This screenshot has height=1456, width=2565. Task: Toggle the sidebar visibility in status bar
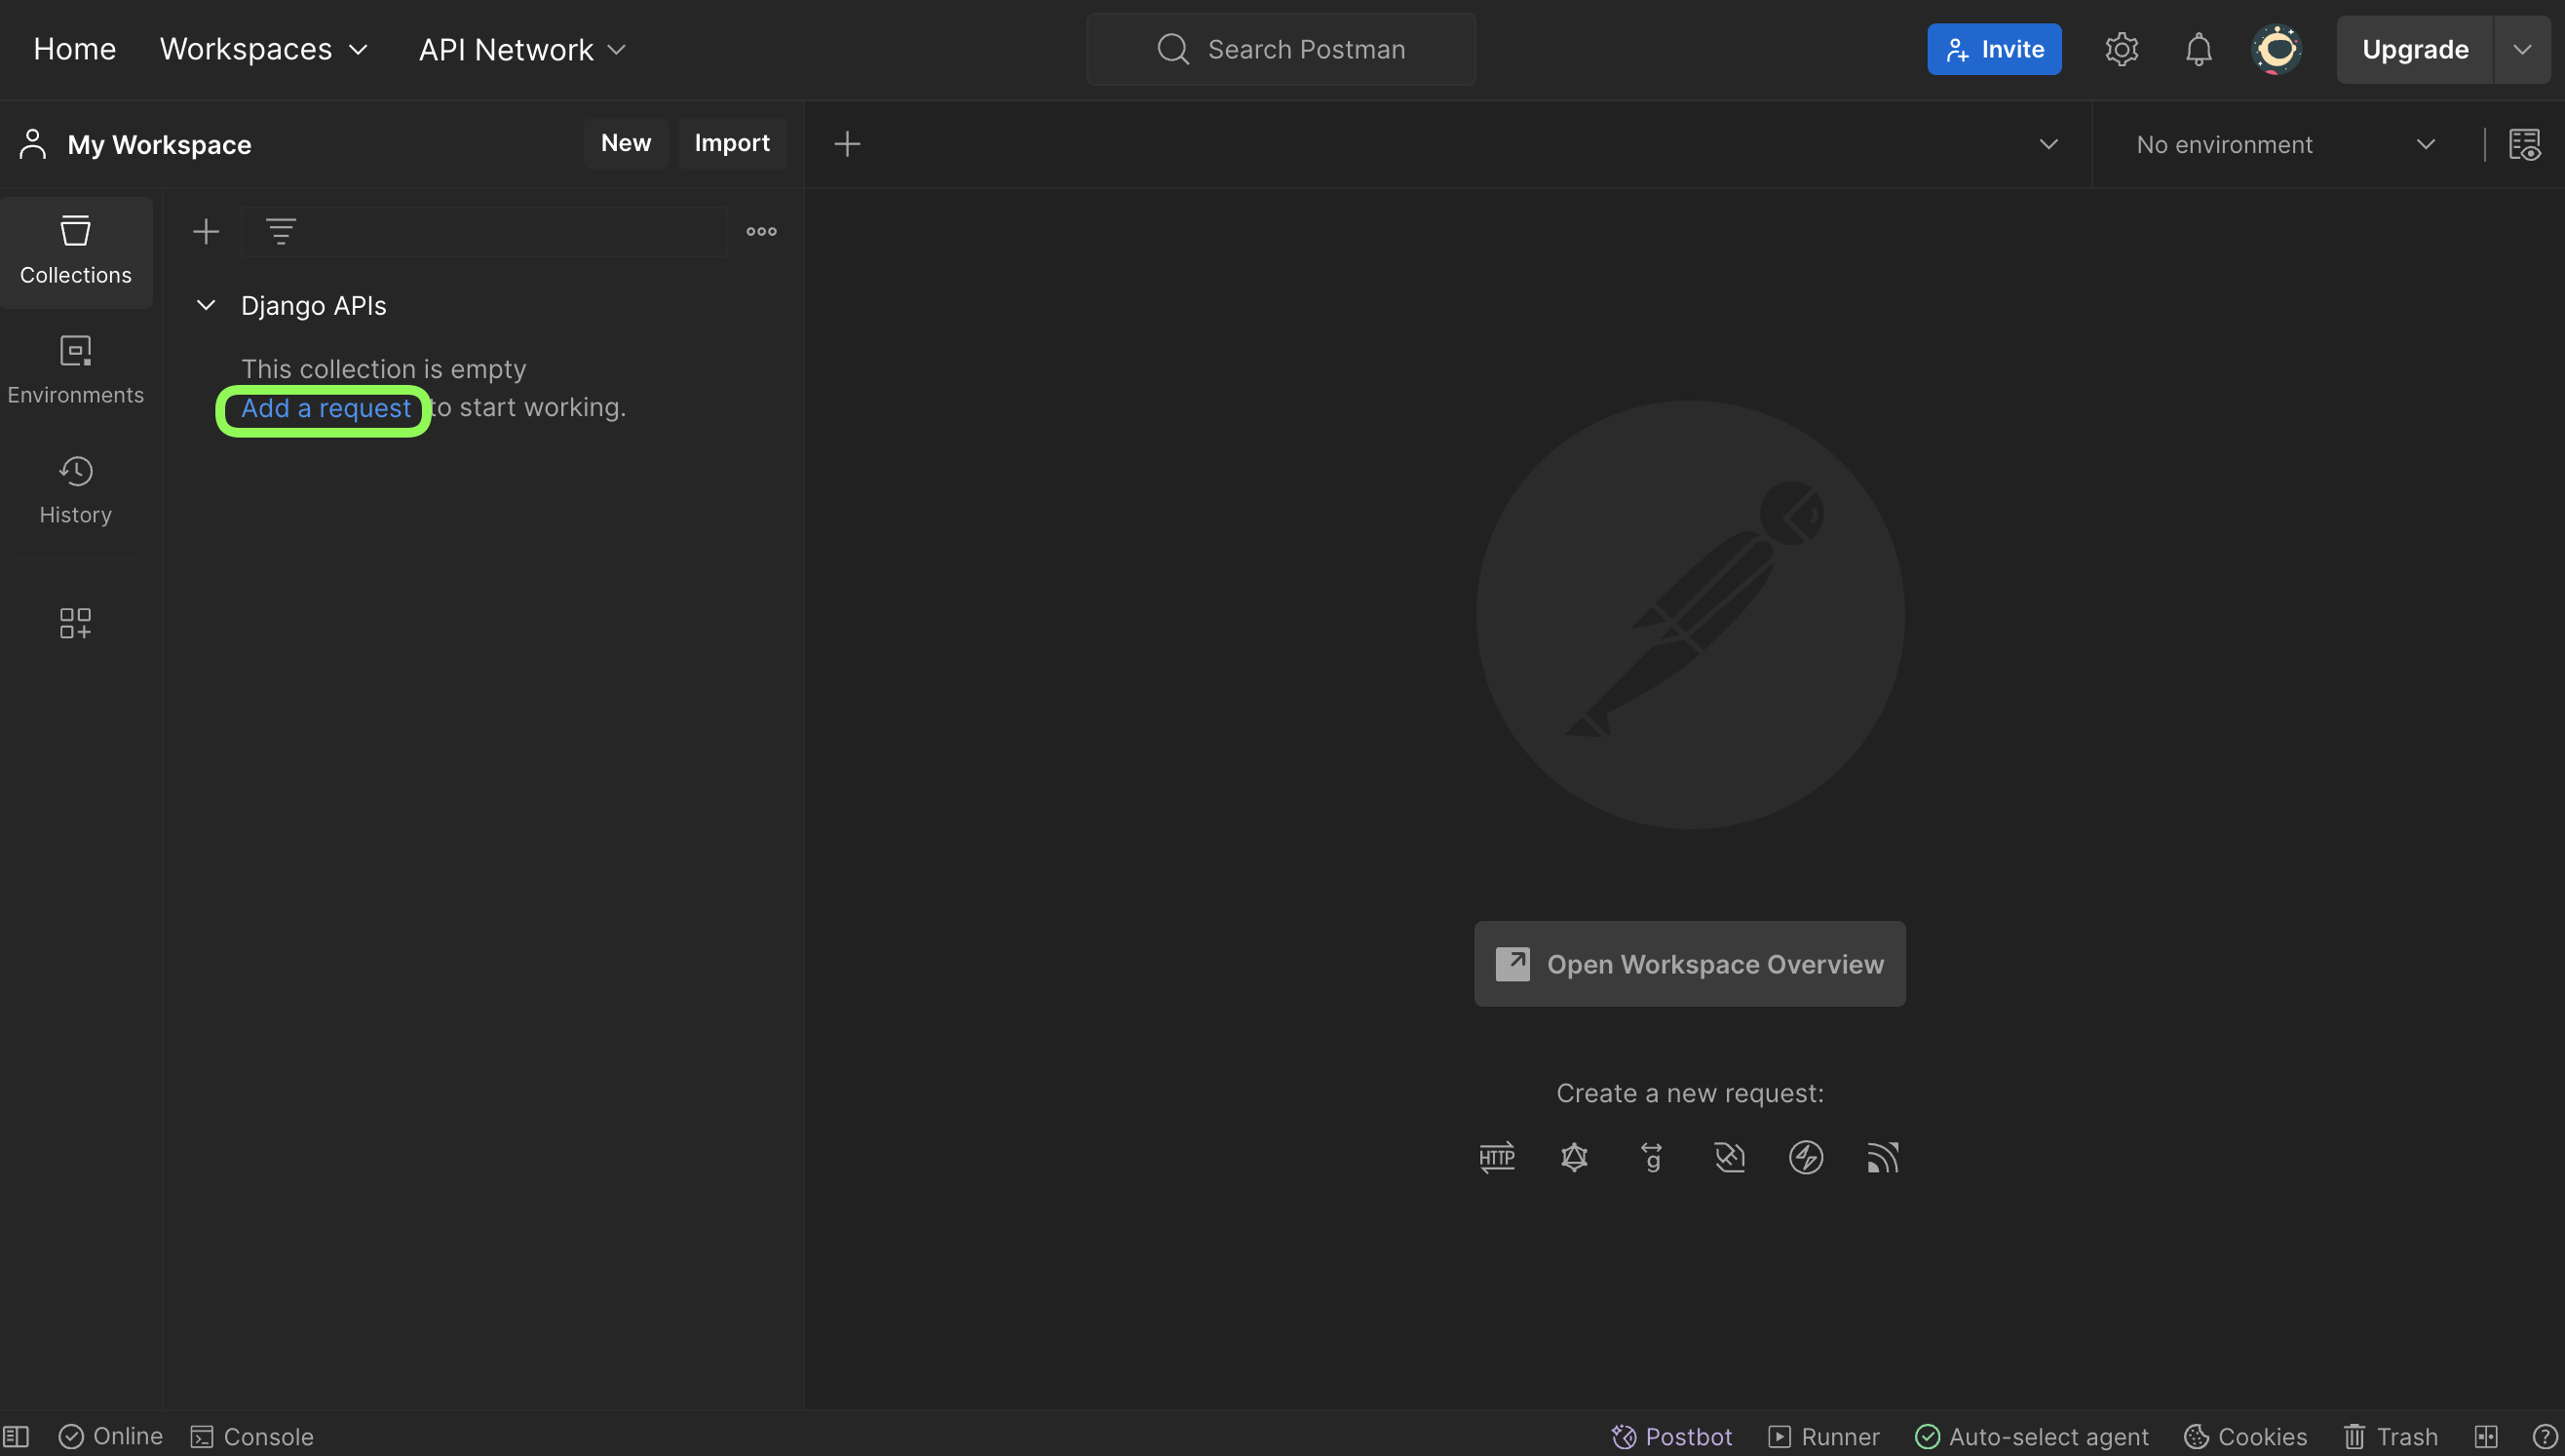coord(16,1437)
